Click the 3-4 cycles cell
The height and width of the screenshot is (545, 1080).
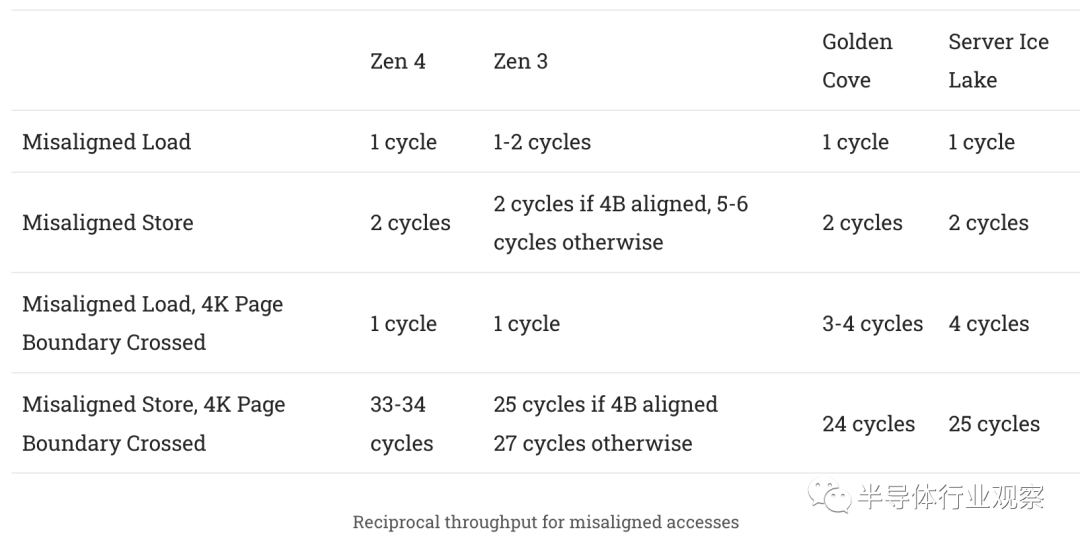coord(872,324)
